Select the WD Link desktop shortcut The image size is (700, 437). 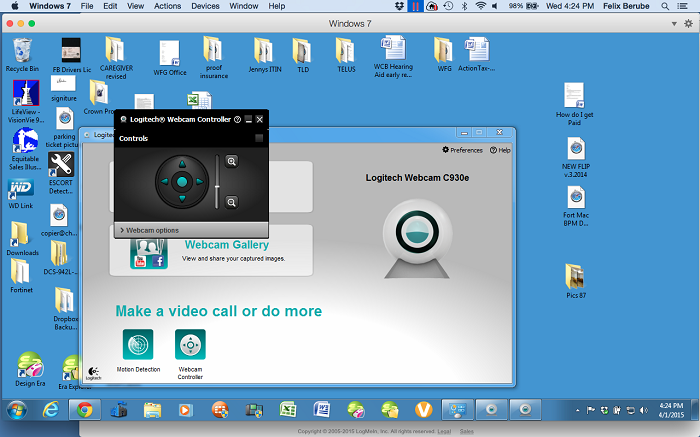point(21,194)
